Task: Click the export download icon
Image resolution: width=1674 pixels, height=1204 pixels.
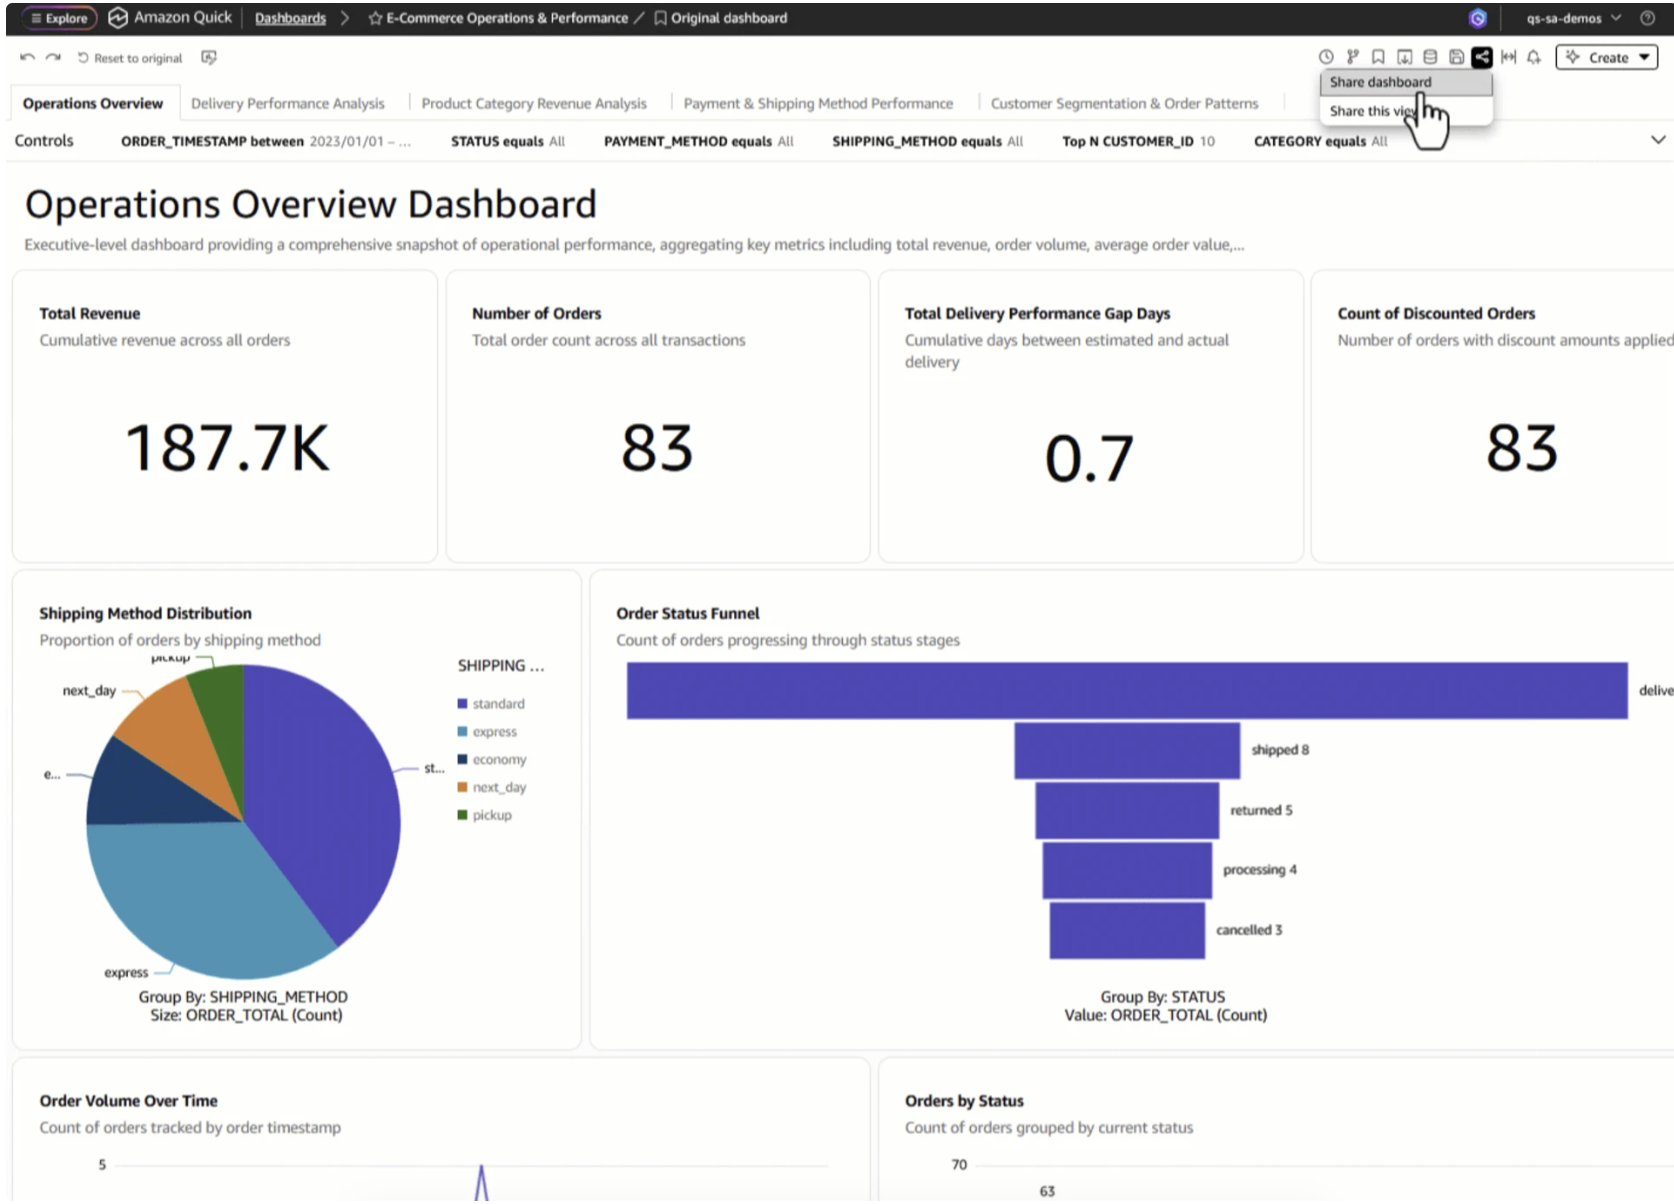Action: coord(1404,57)
